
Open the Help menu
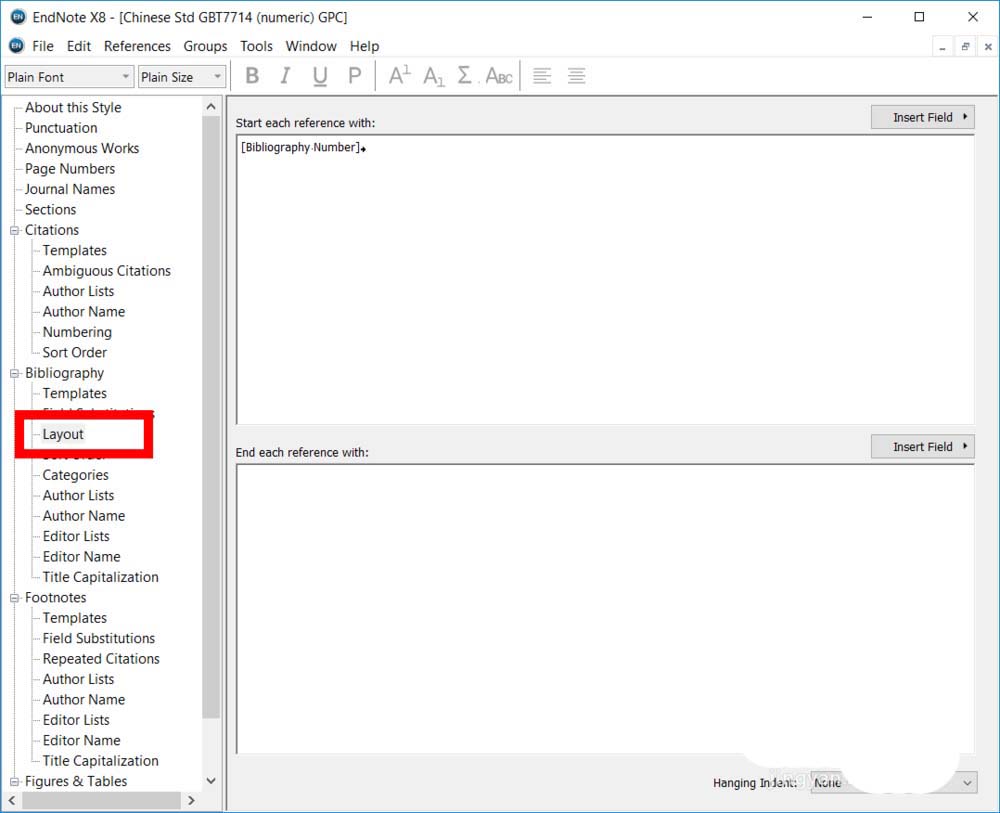pyautogui.click(x=364, y=46)
